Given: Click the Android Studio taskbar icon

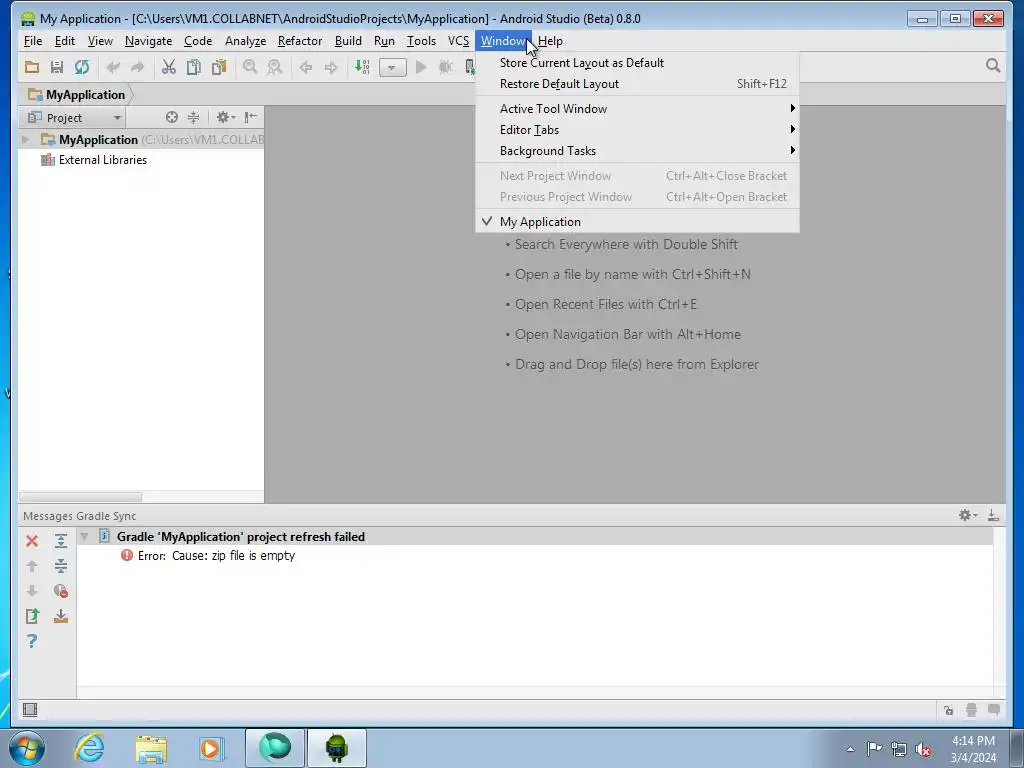Looking at the screenshot, I should (337, 748).
